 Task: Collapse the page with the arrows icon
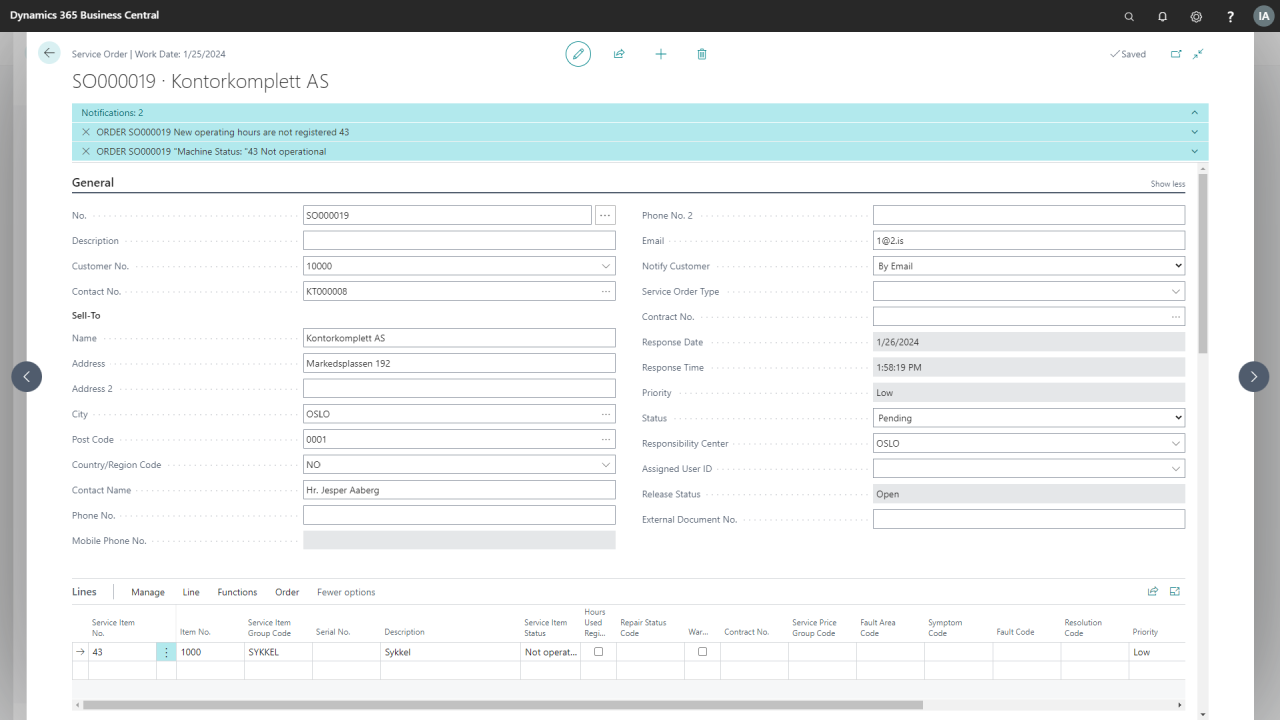(x=1198, y=54)
